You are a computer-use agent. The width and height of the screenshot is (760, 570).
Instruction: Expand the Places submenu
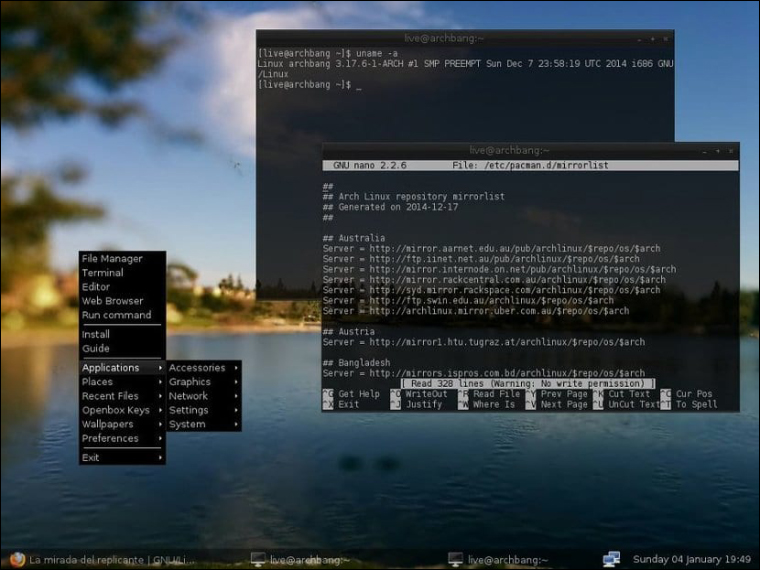pyautogui.click(x=122, y=382)
